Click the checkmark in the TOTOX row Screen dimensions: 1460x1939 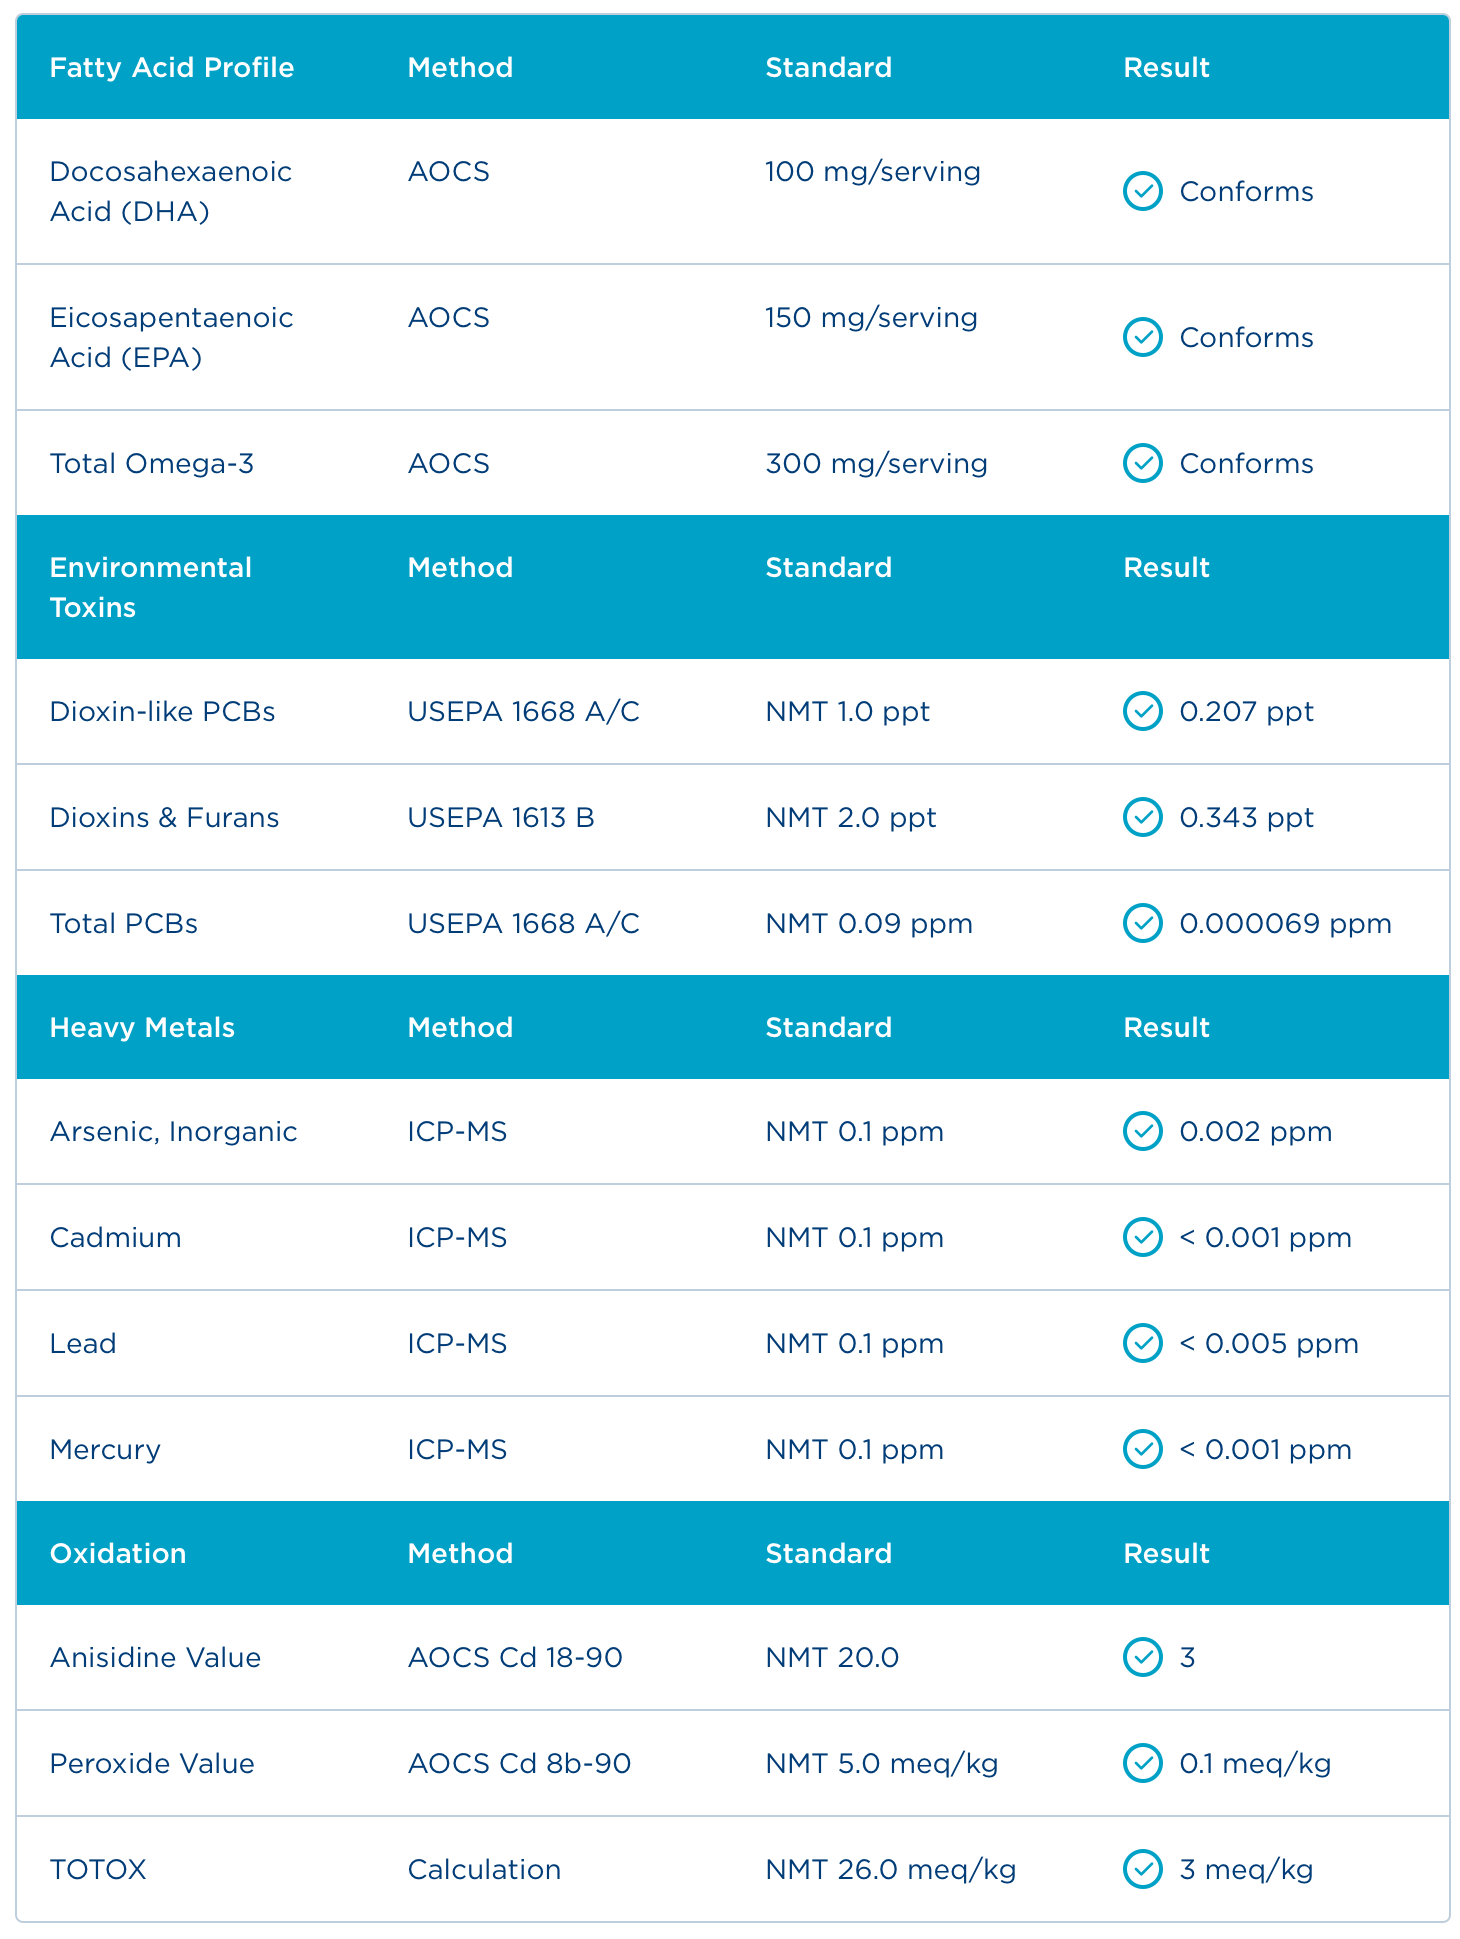(x=1142, y=1869)
